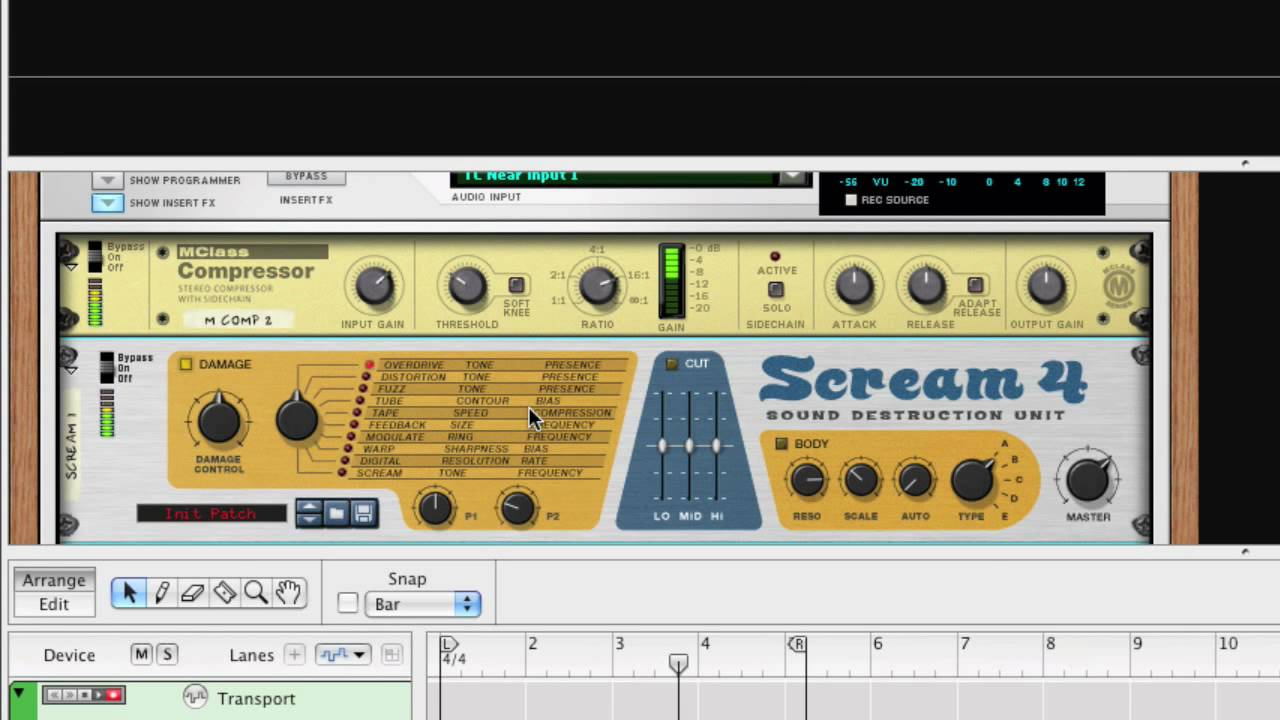
Task: Select the Tube damage type LED
Action: 360,401
